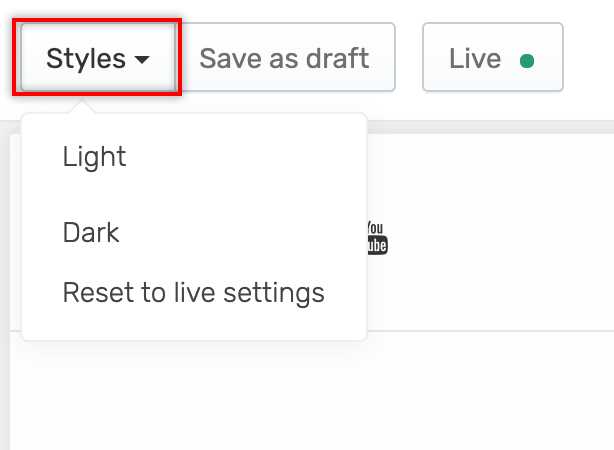Click the Save as draft button
The height and width of the screenshot is (450, 614).
coord(285,57)
